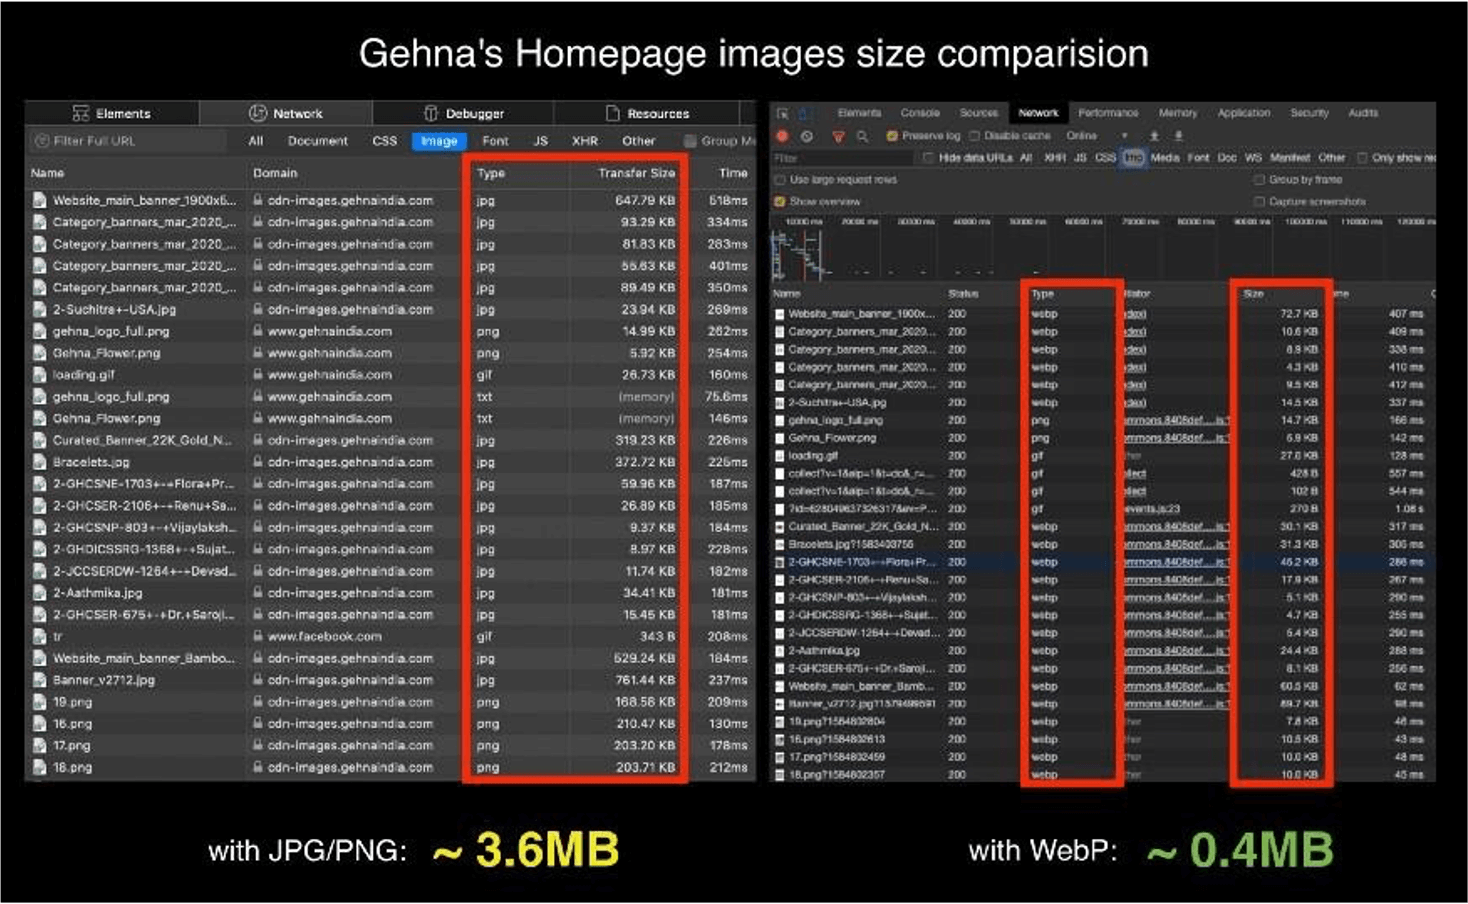This screenshot has height=904, width=1468.
Task: Open the Security tab in Chrome DevTools
Action: tap(1309, 113)
